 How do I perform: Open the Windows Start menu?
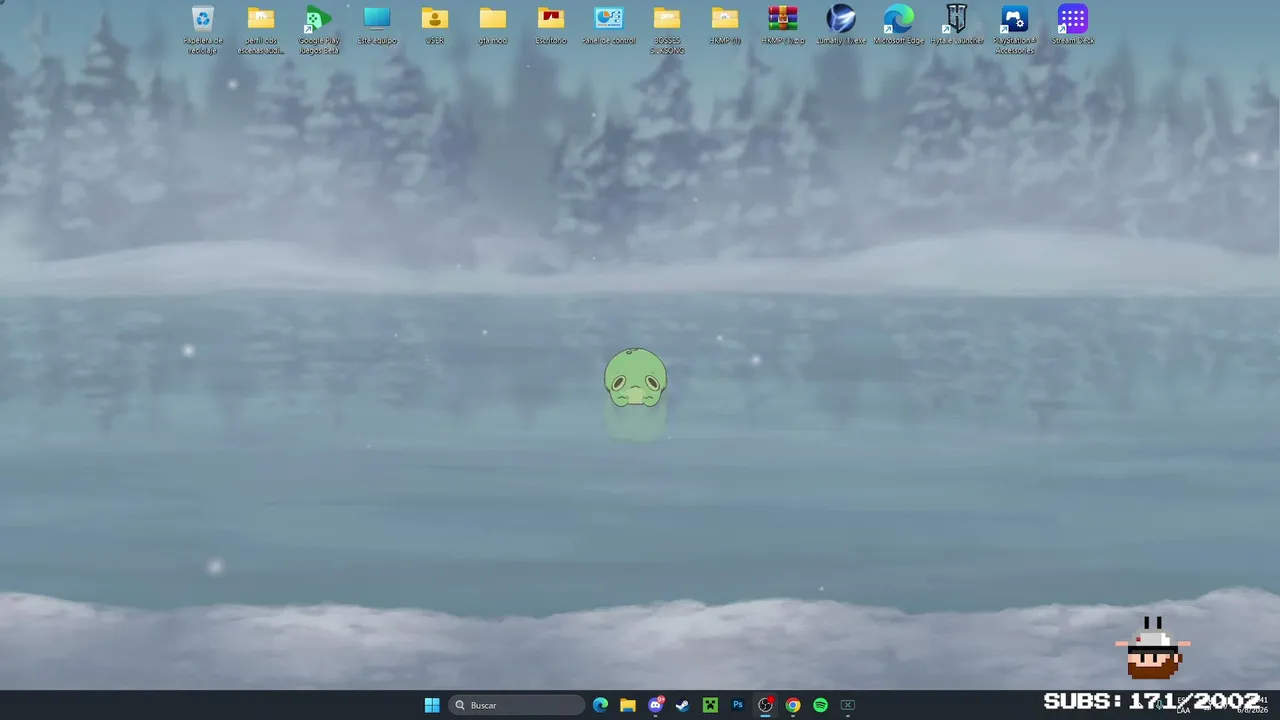[432, 705]
